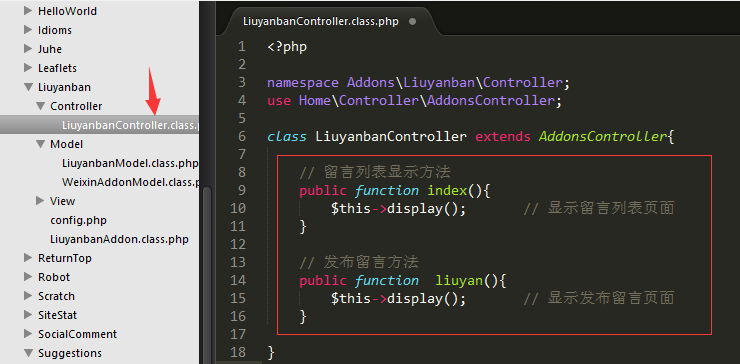Click line number 1 in gutter
Image resolution: width=740 pixels, height=364 pixels.
coord(242,46)
